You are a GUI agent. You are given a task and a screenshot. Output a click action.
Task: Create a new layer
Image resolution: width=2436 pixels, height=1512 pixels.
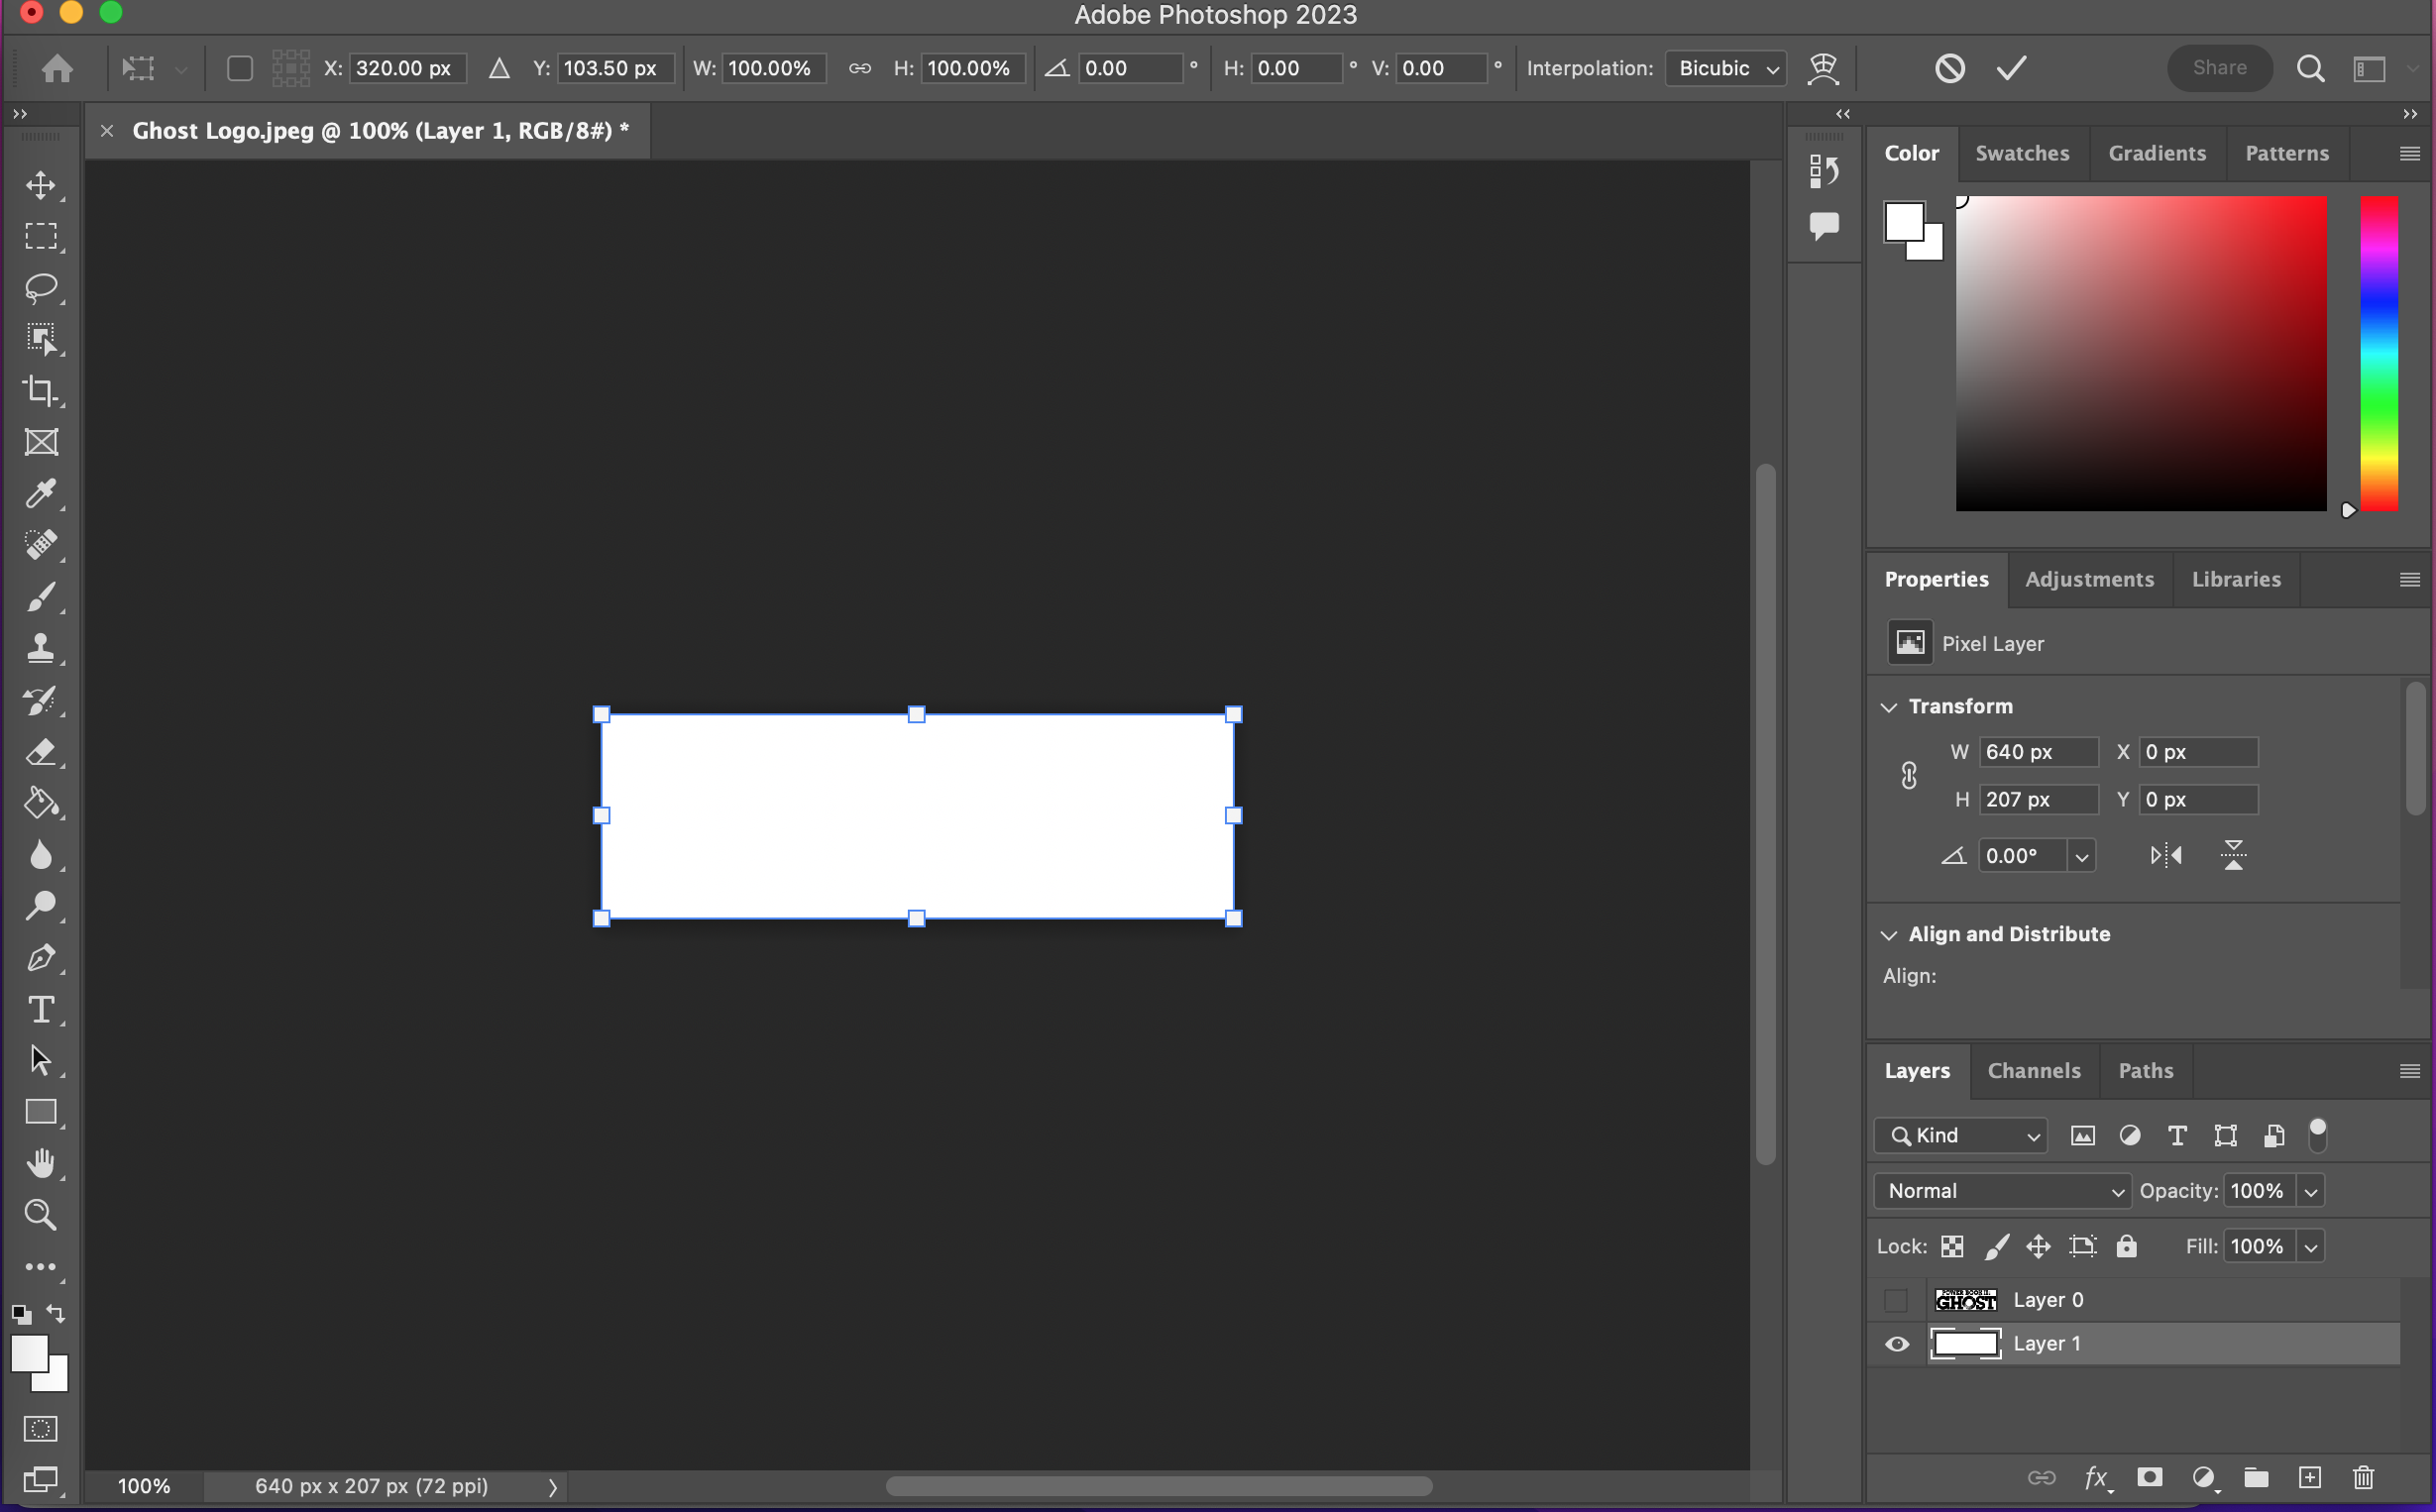click(2309, 1477)
